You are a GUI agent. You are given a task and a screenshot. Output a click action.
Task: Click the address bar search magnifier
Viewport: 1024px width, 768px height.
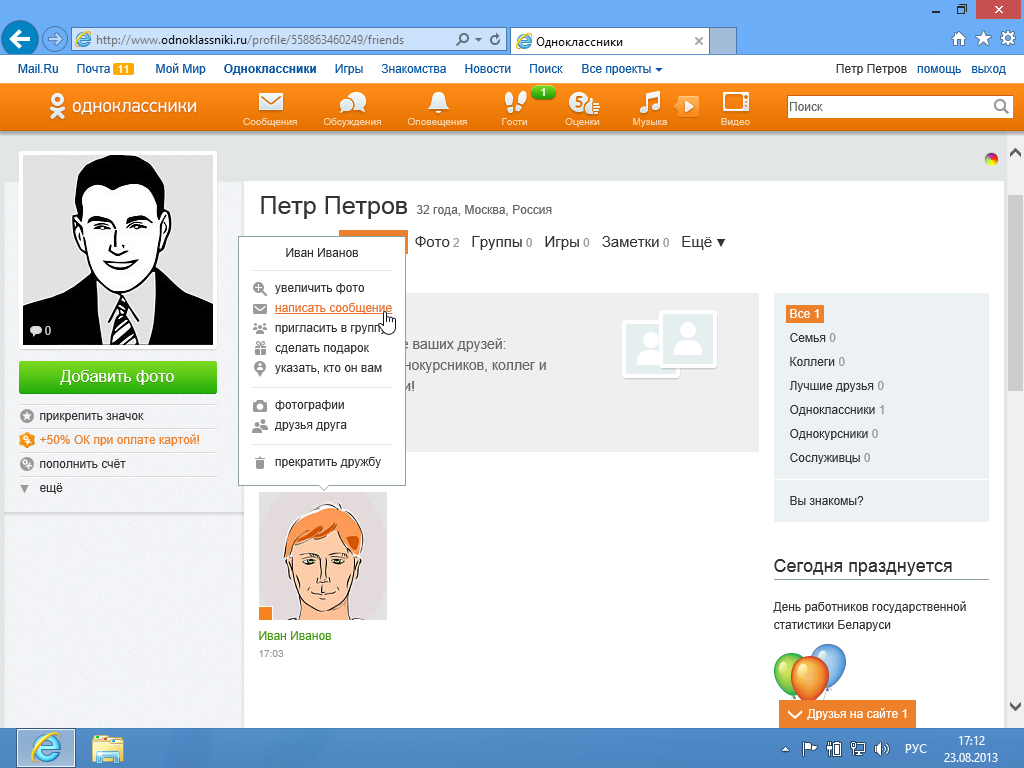point(462,39)
